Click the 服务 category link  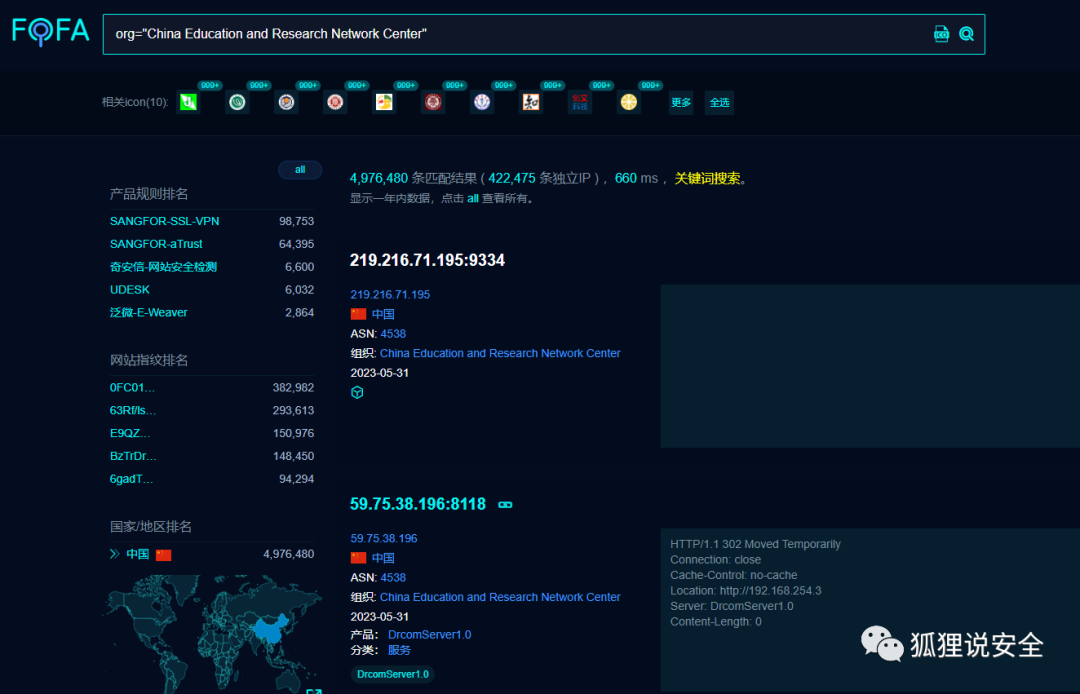[399, 650]
